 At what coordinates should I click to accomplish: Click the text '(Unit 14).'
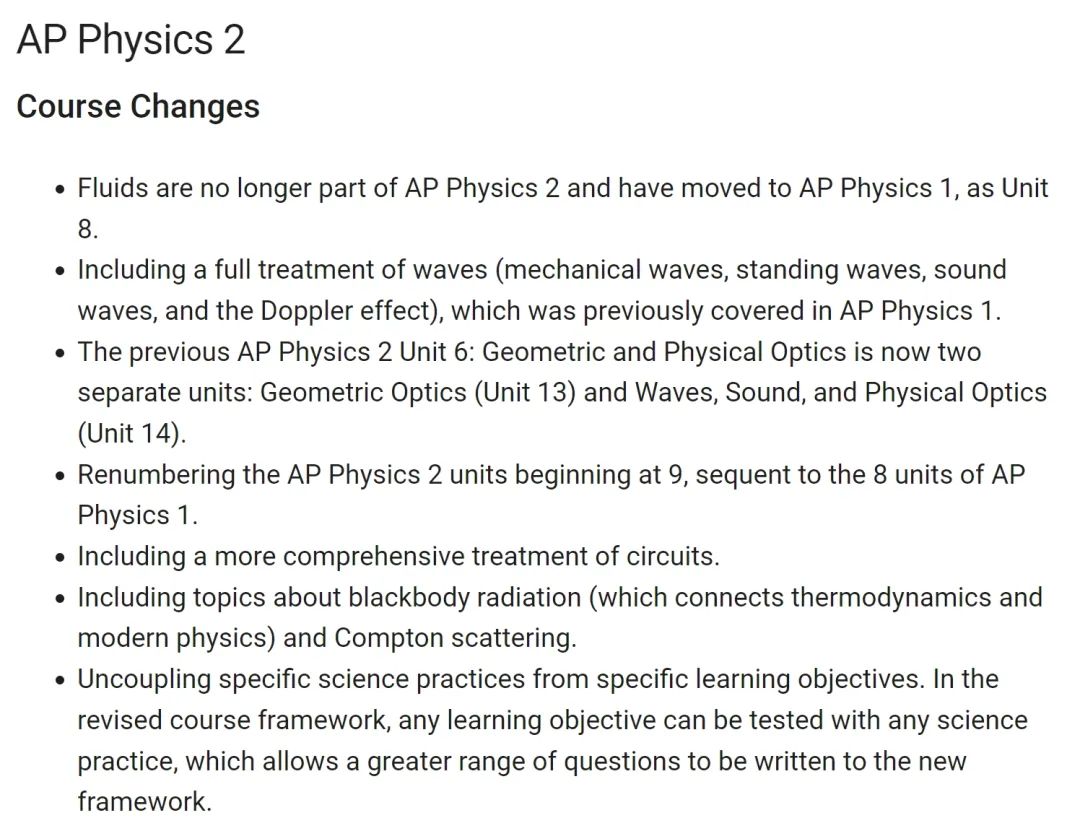[x=132, y=433]
